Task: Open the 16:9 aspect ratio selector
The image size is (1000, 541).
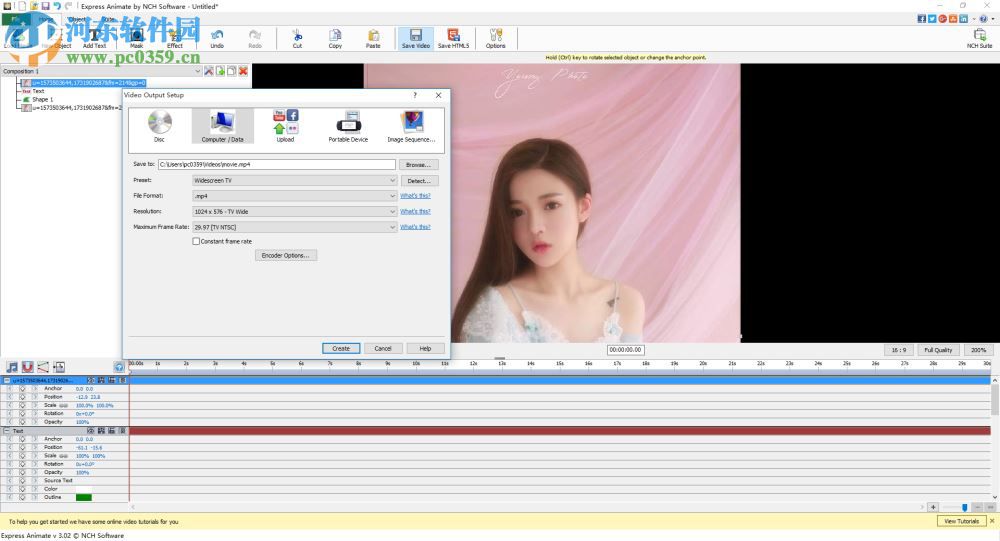Action: (x=899, y=350)
